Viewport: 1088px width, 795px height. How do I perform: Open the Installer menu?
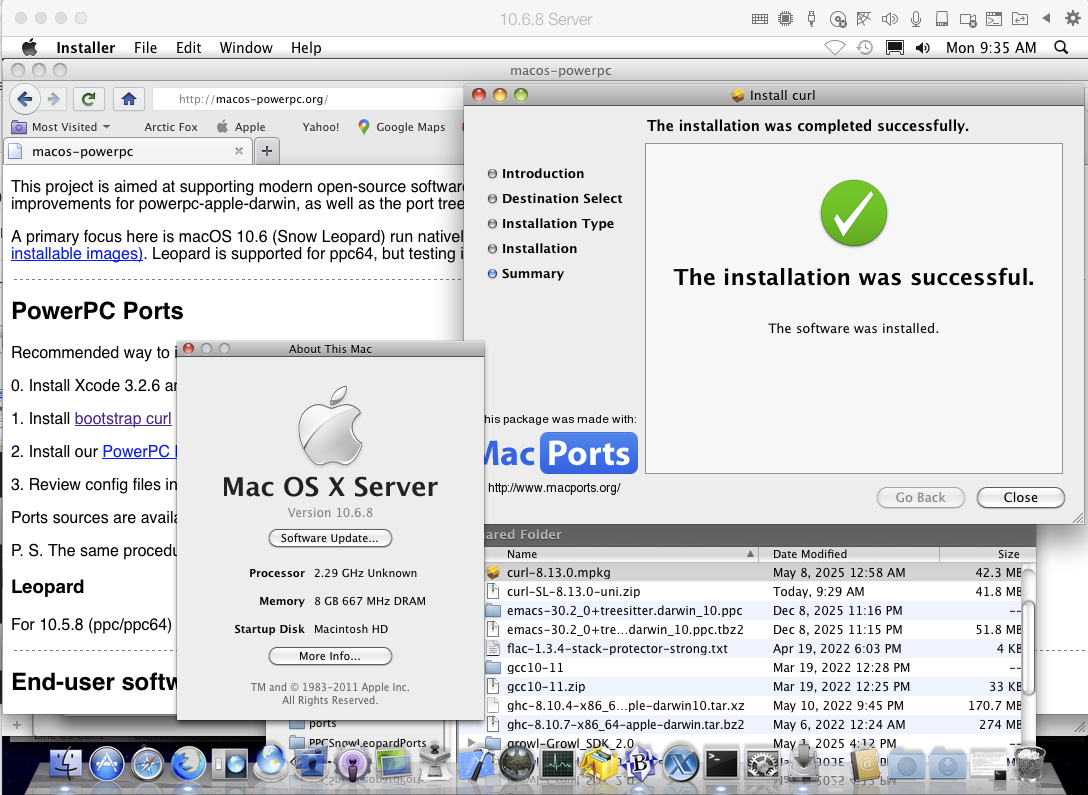coord(85,47)
